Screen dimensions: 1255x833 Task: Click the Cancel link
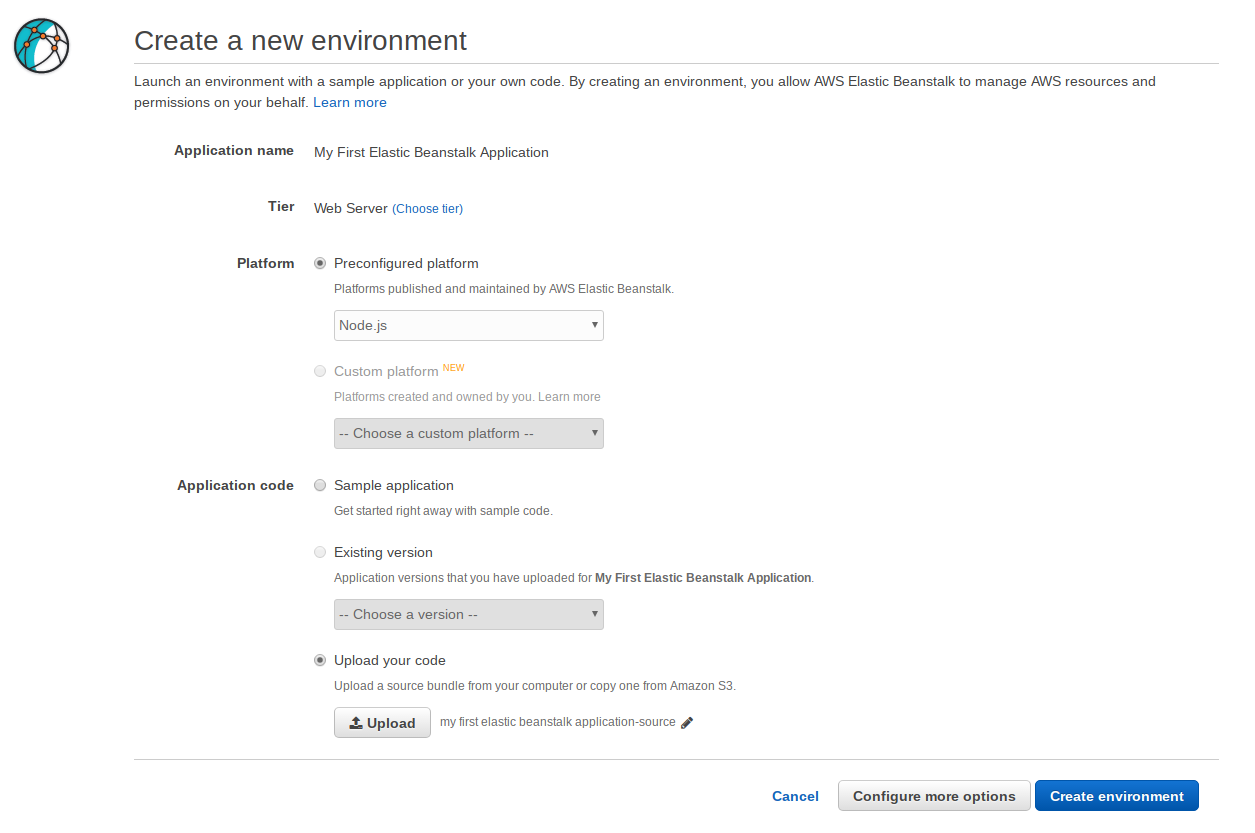click(795, 796)
